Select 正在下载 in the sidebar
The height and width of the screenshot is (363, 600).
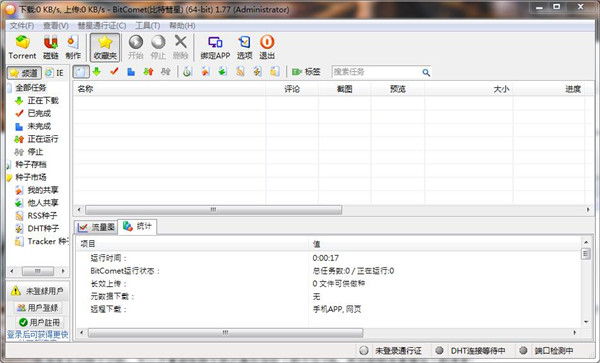tap(43, 101)
